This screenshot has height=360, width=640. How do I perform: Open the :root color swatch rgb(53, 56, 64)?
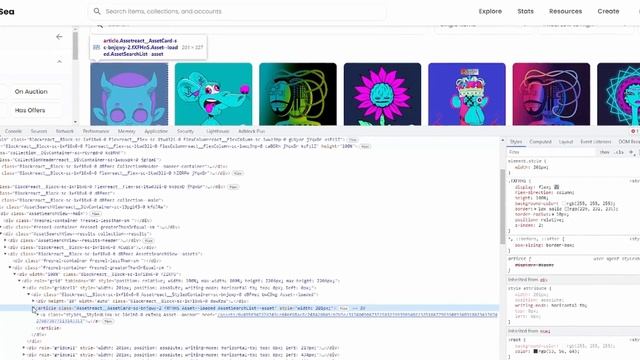tap(536, 351)
